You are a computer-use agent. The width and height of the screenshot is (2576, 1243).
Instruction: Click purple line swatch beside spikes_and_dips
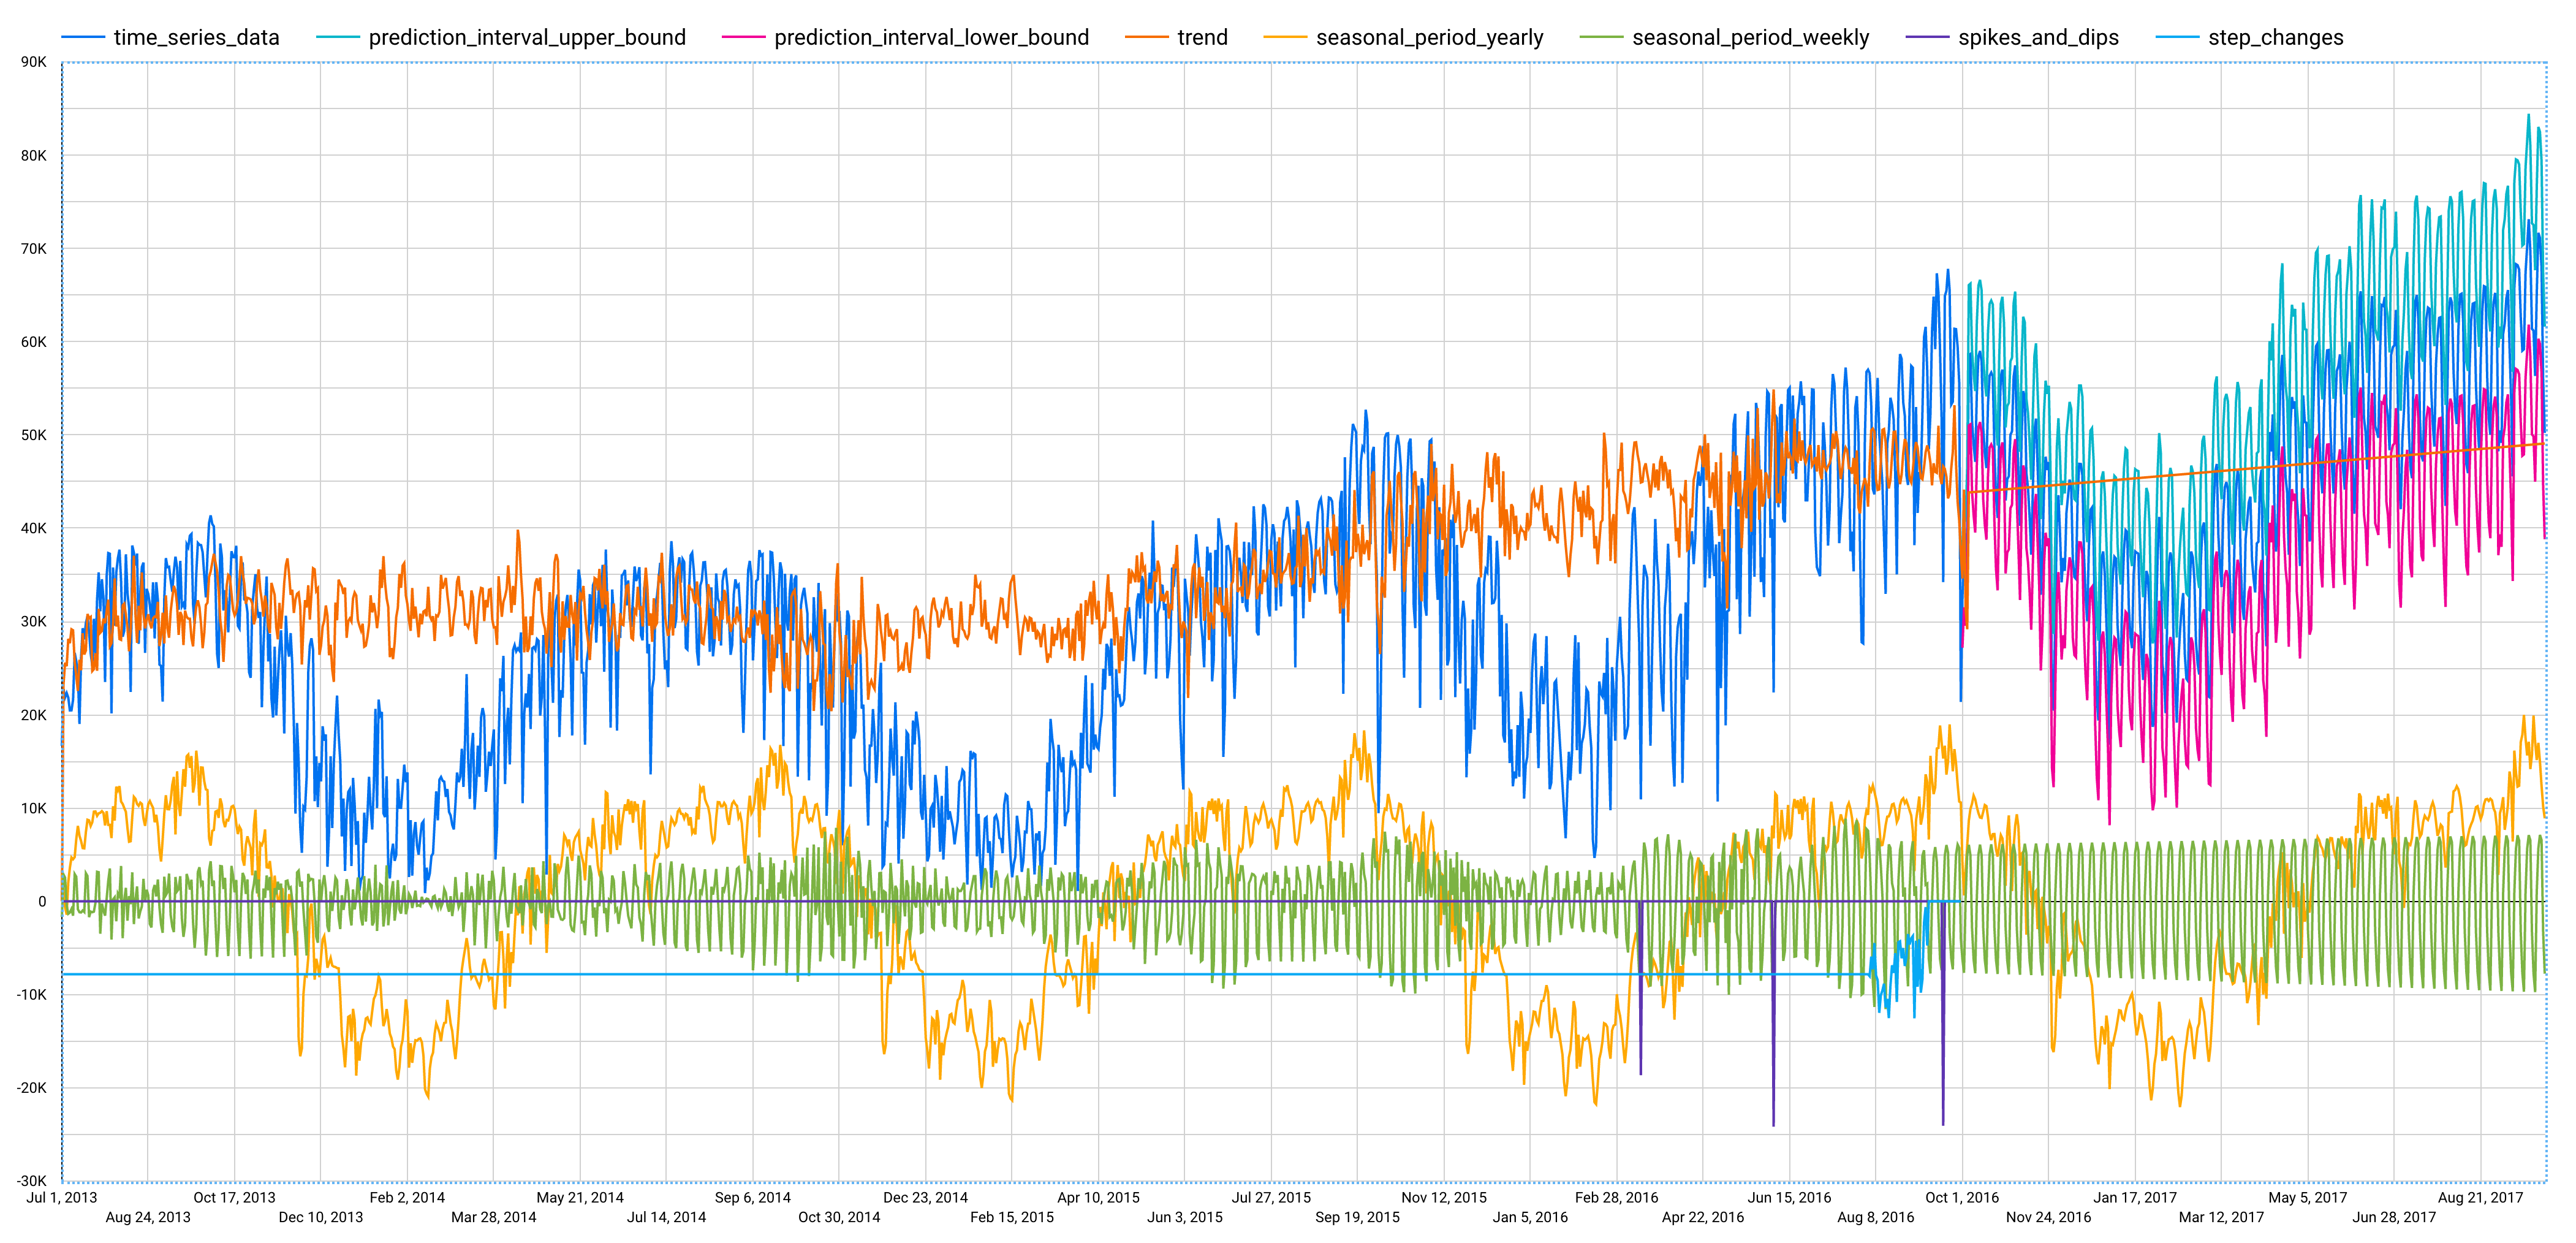[1928, 38]
